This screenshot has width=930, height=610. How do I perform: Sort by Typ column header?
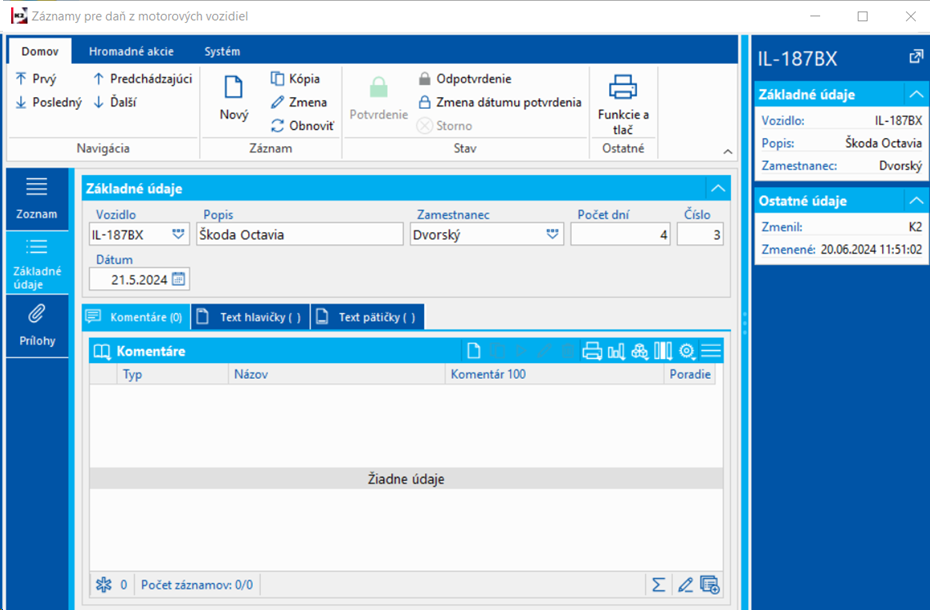(172, 374)
